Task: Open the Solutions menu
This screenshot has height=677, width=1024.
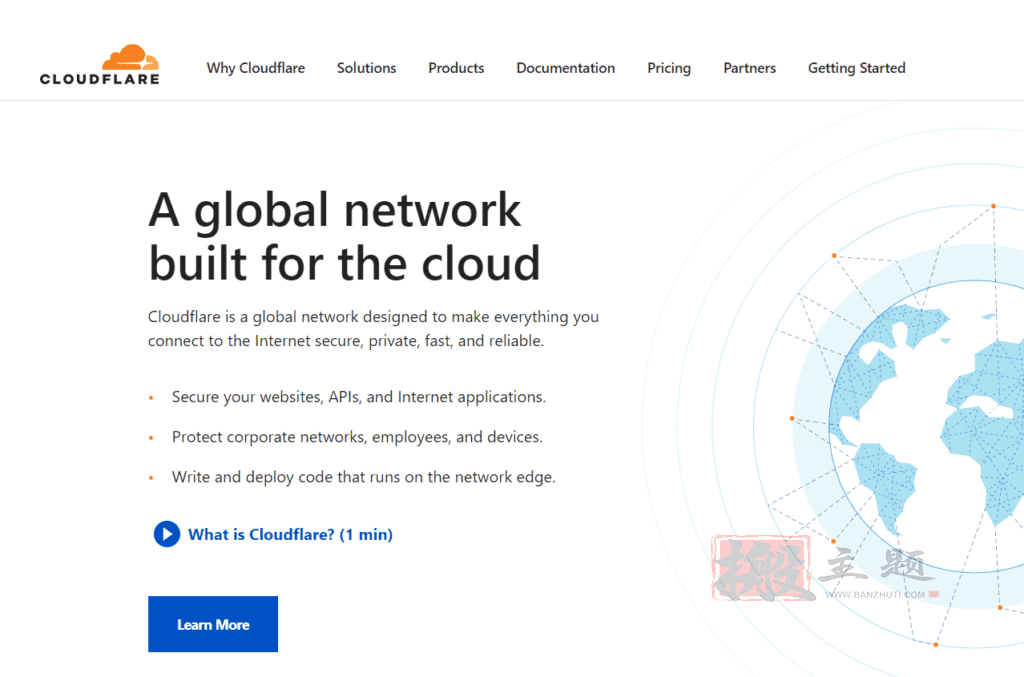Action: pos(366,68)
